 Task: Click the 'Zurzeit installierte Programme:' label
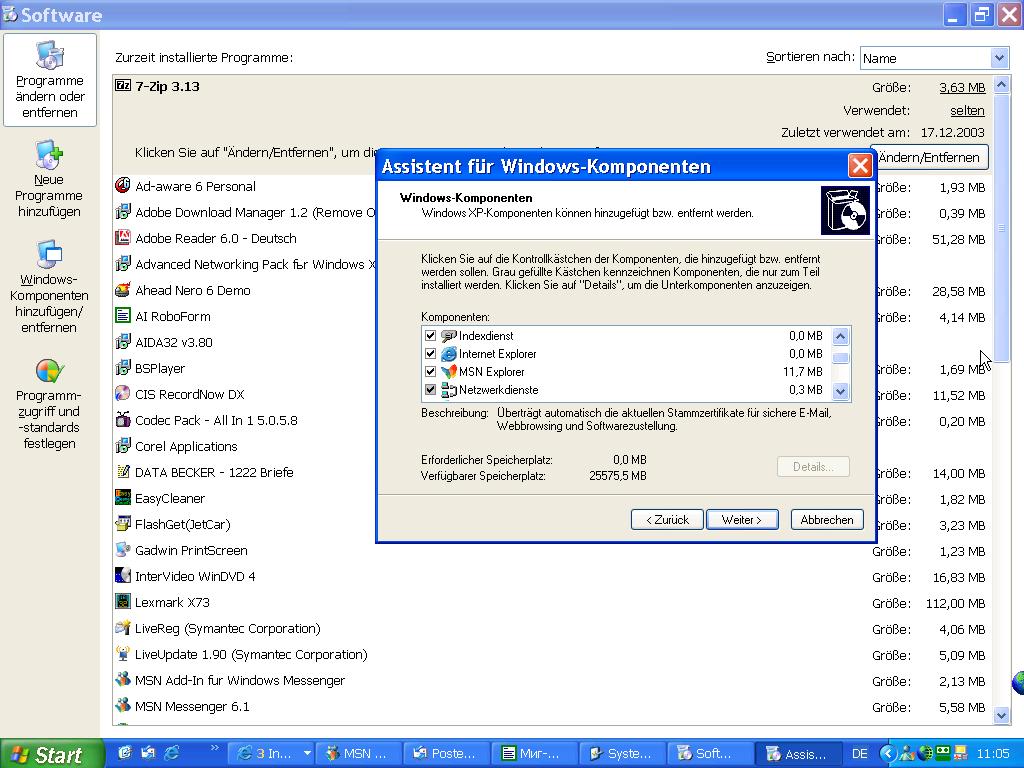click(x=204, y=57)
